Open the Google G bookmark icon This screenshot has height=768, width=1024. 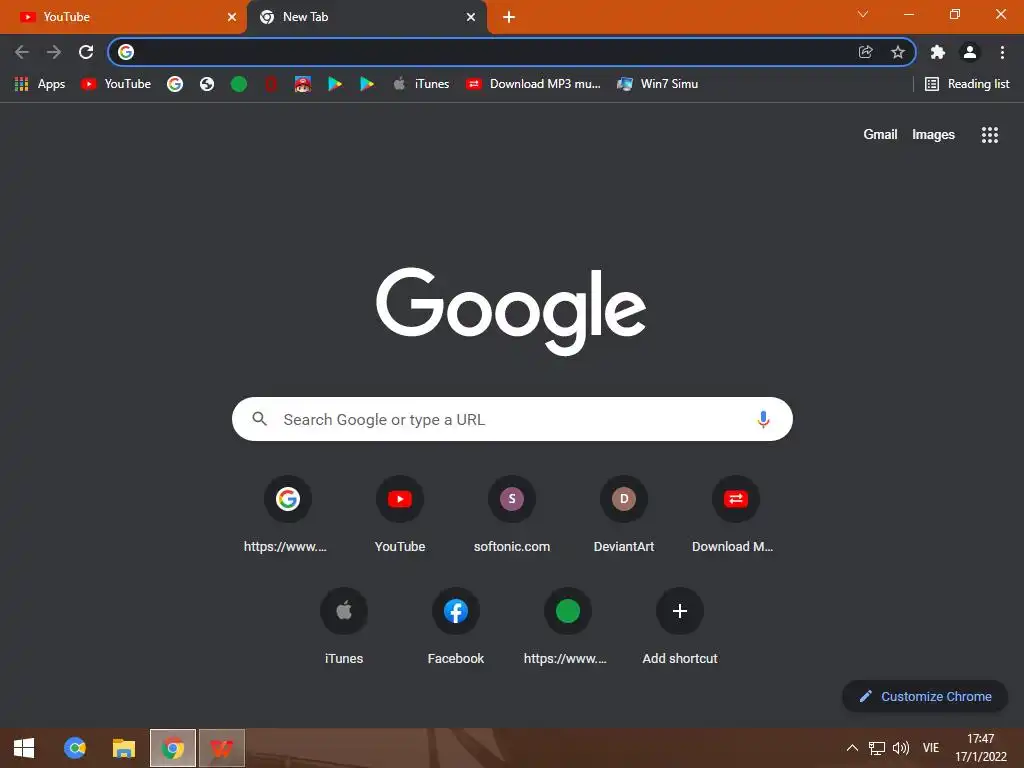[x=175, y=84]
